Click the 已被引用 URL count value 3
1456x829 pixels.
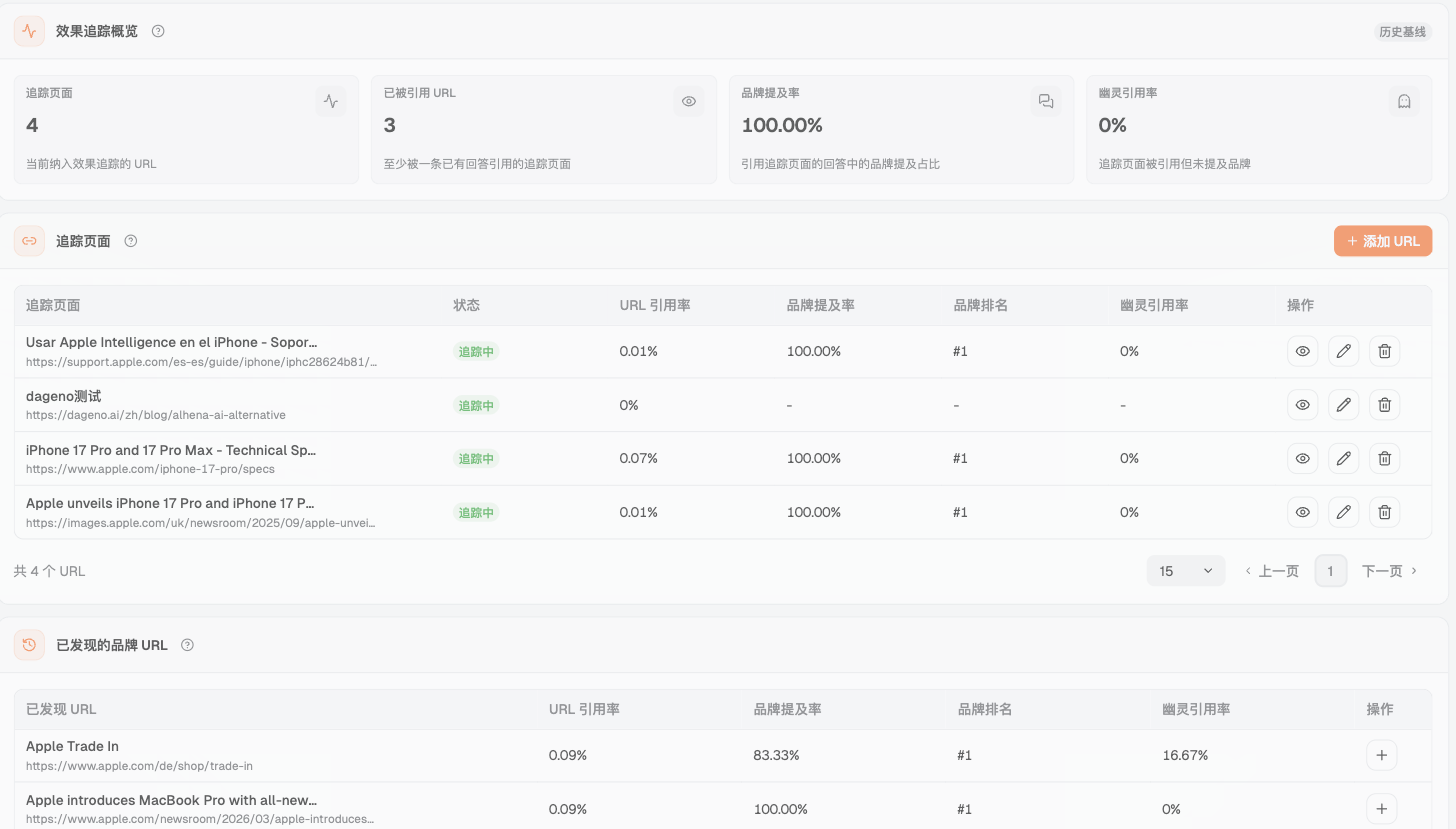390,125
